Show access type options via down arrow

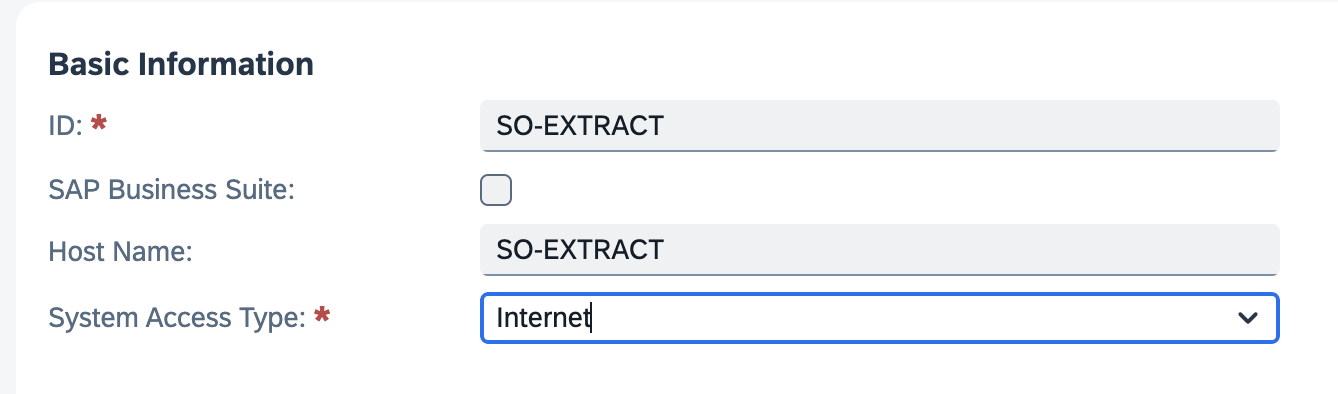tap(1246, 318)
